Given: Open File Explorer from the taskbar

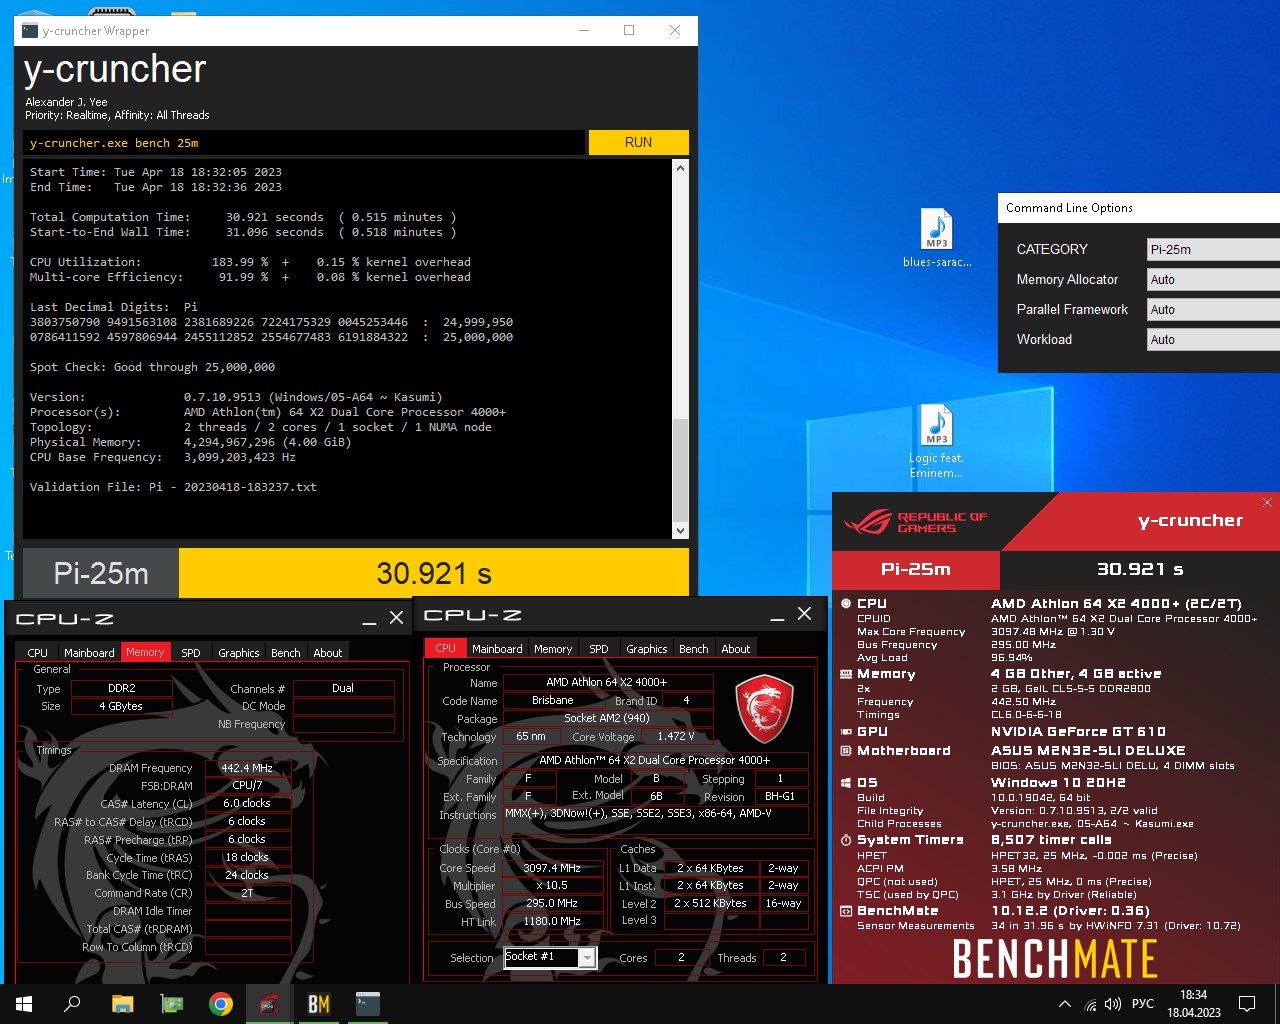Looking at the screenshot, I should (122, 1004).
